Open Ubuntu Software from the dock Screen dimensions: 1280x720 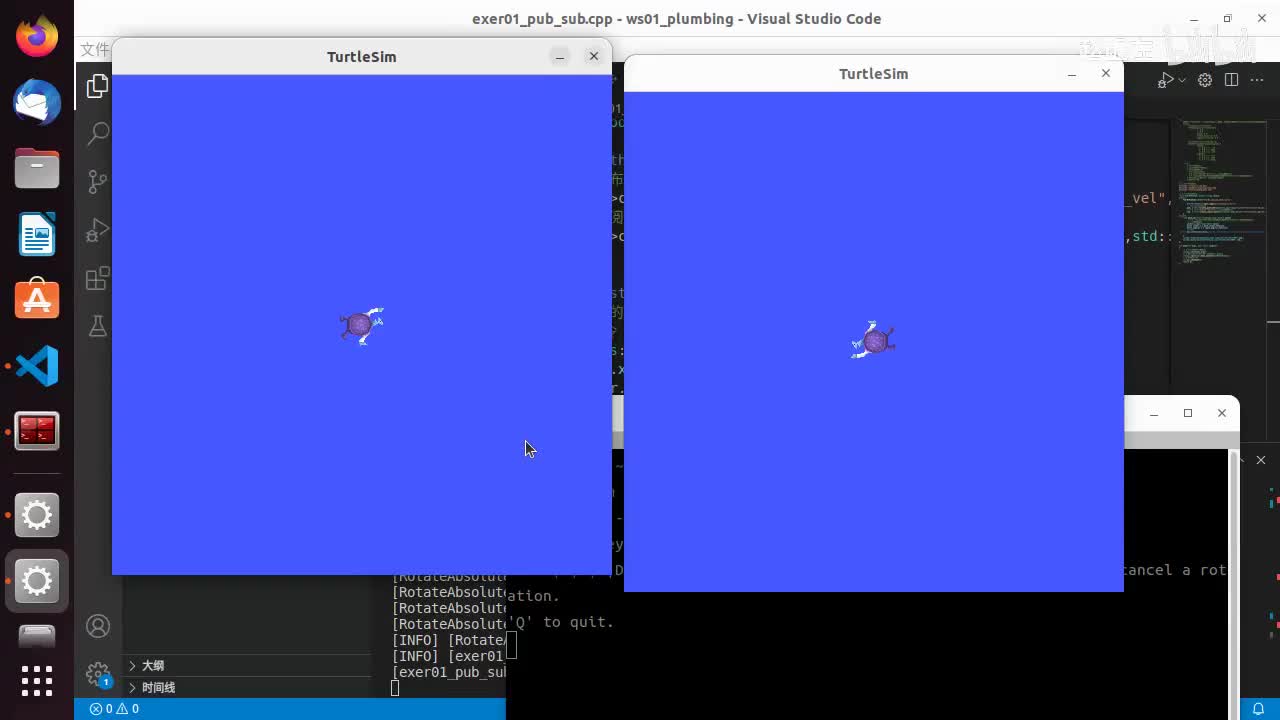coord(37,299)
